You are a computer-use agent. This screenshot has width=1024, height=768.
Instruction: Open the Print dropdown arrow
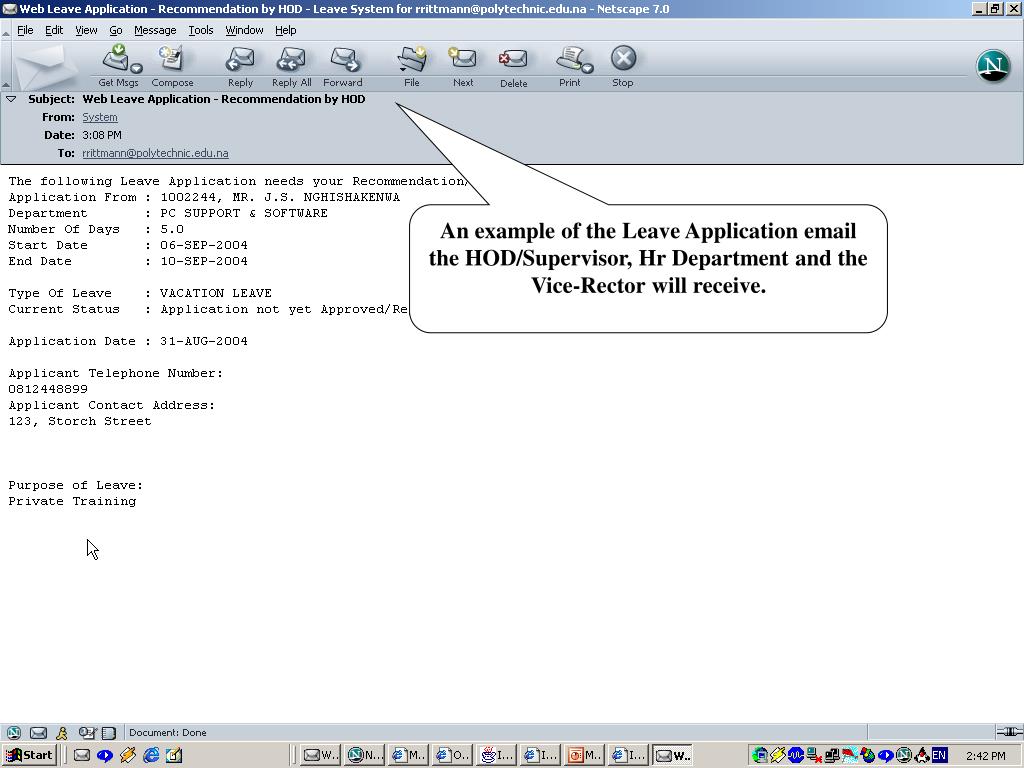point(588,68)
